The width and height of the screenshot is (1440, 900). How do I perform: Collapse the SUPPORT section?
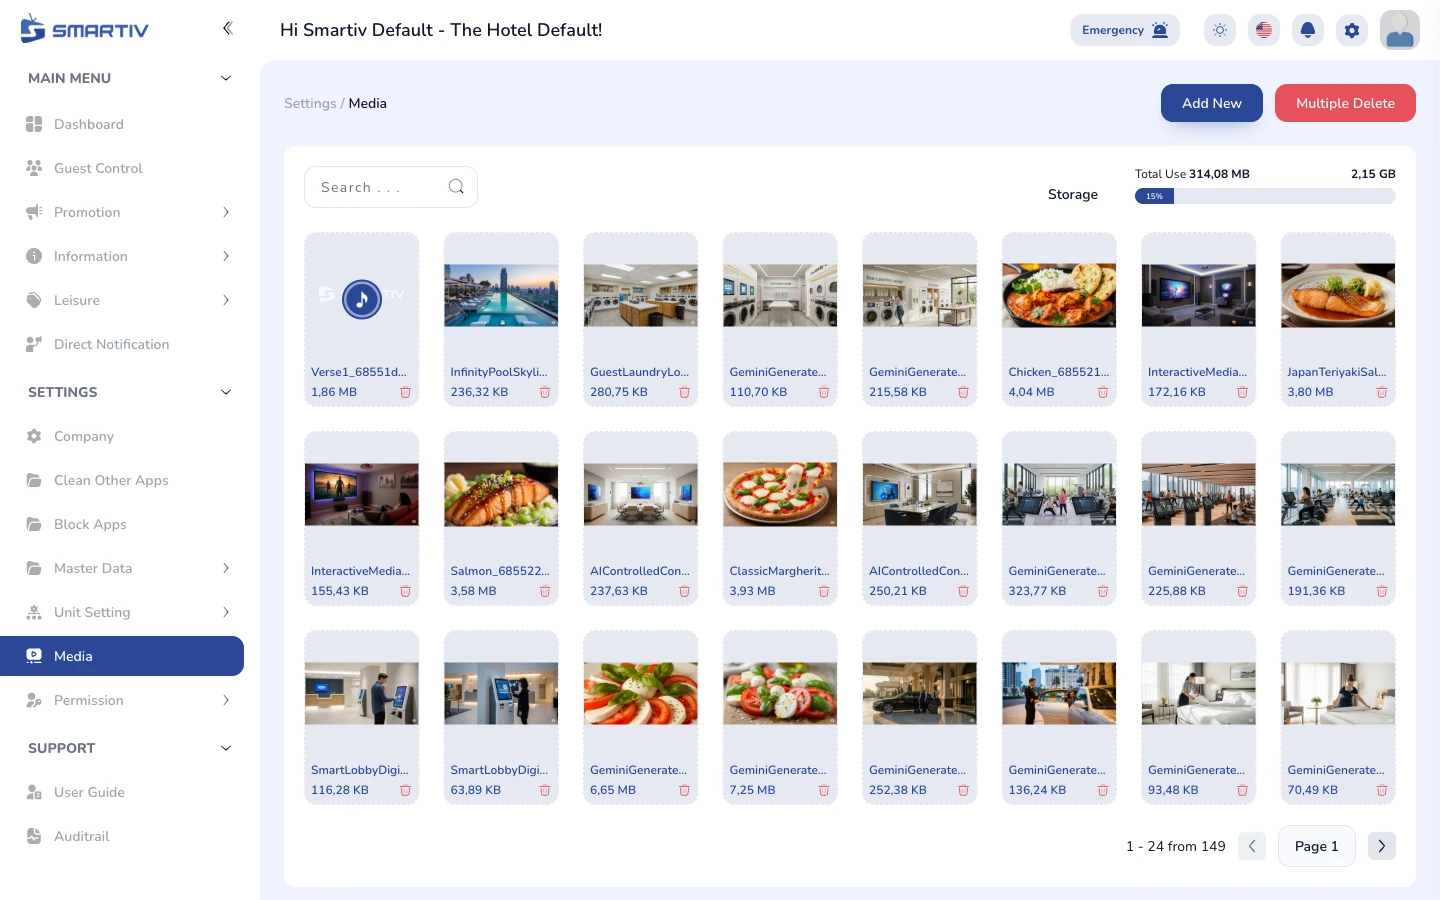click(x=226, y=748)
